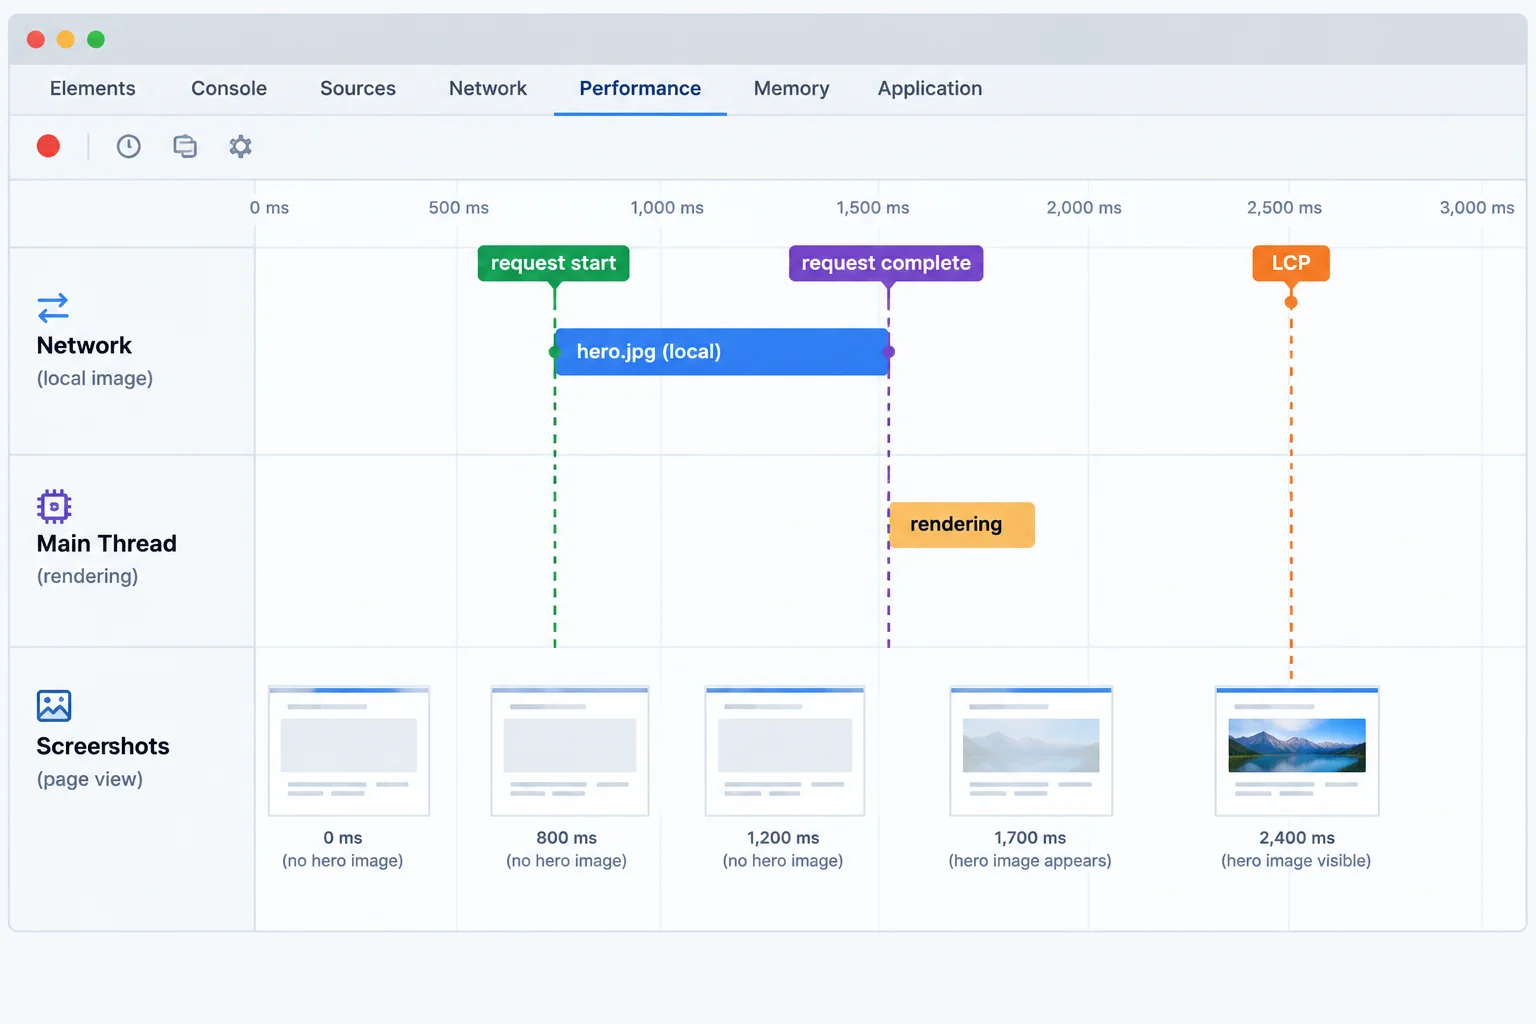Click the screenshots capture toolbar icon

point(185,146)
